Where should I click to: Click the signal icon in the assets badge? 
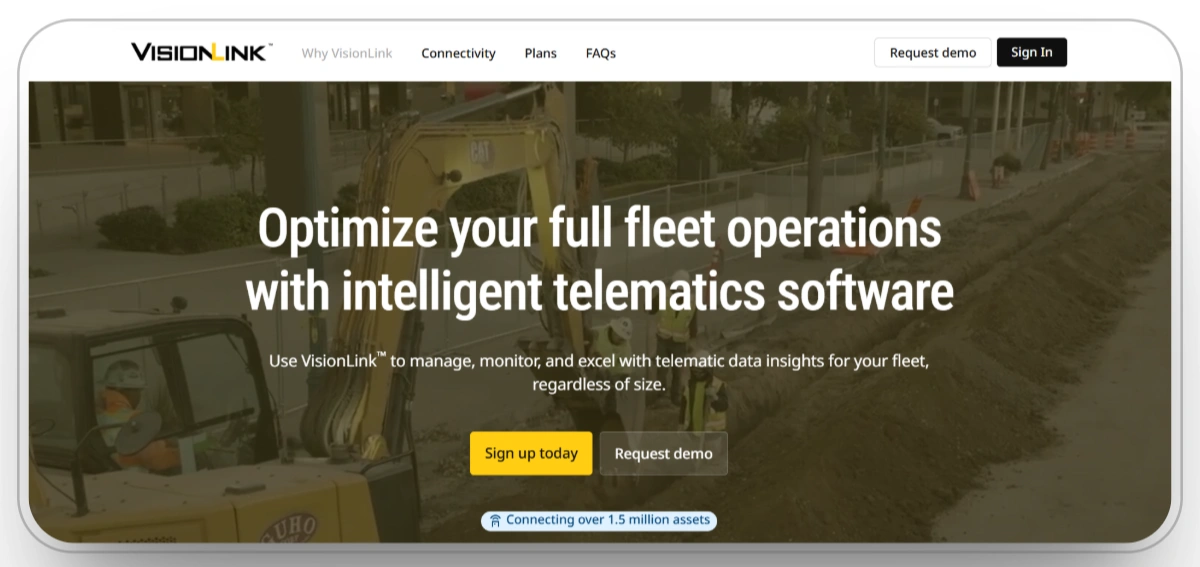(495, 521)
